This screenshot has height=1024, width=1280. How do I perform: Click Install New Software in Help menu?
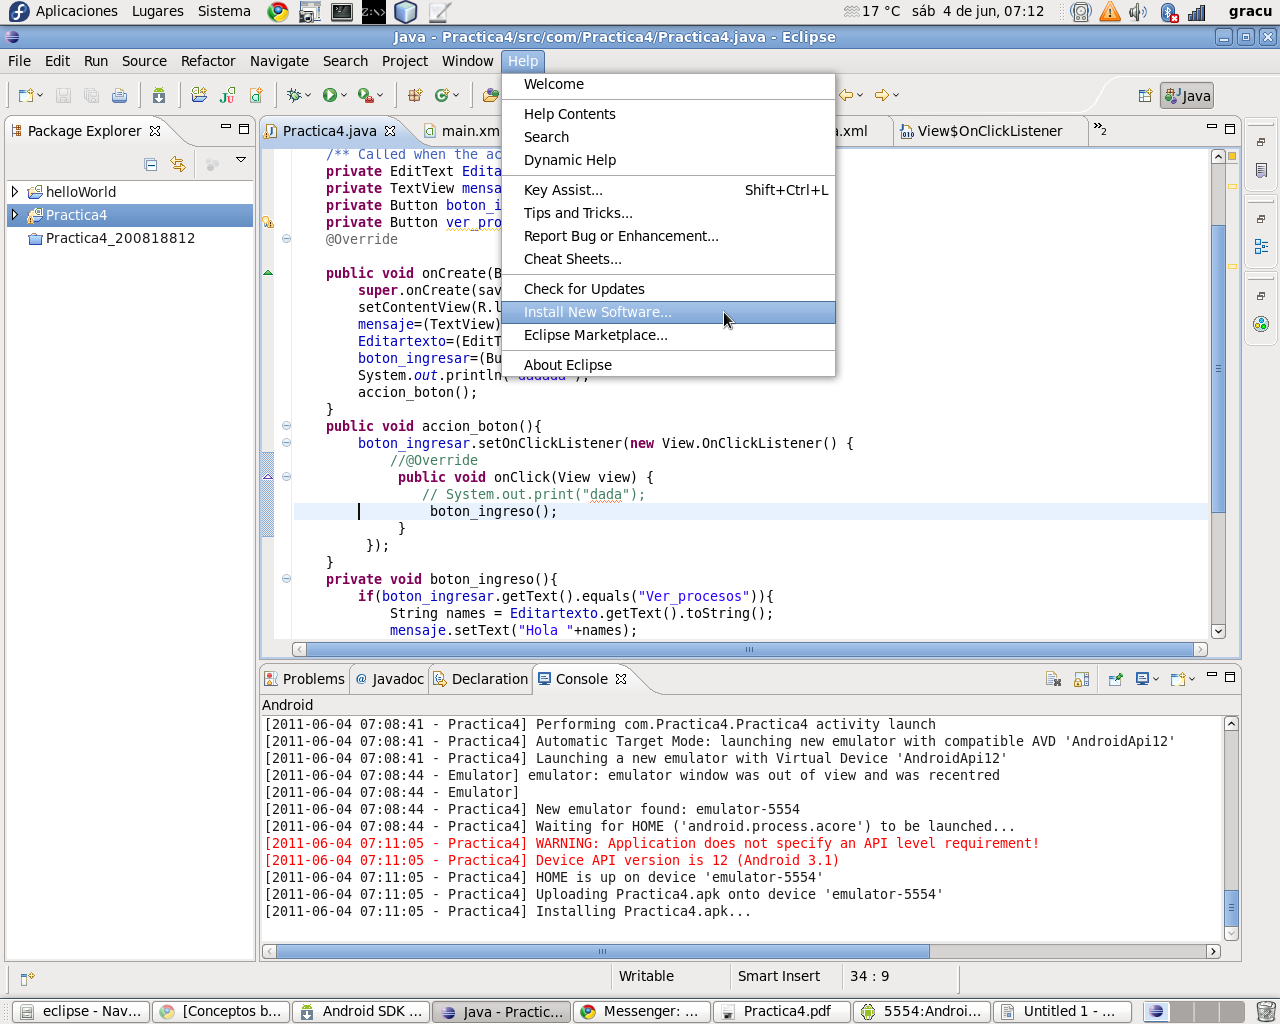coord(668,312)
